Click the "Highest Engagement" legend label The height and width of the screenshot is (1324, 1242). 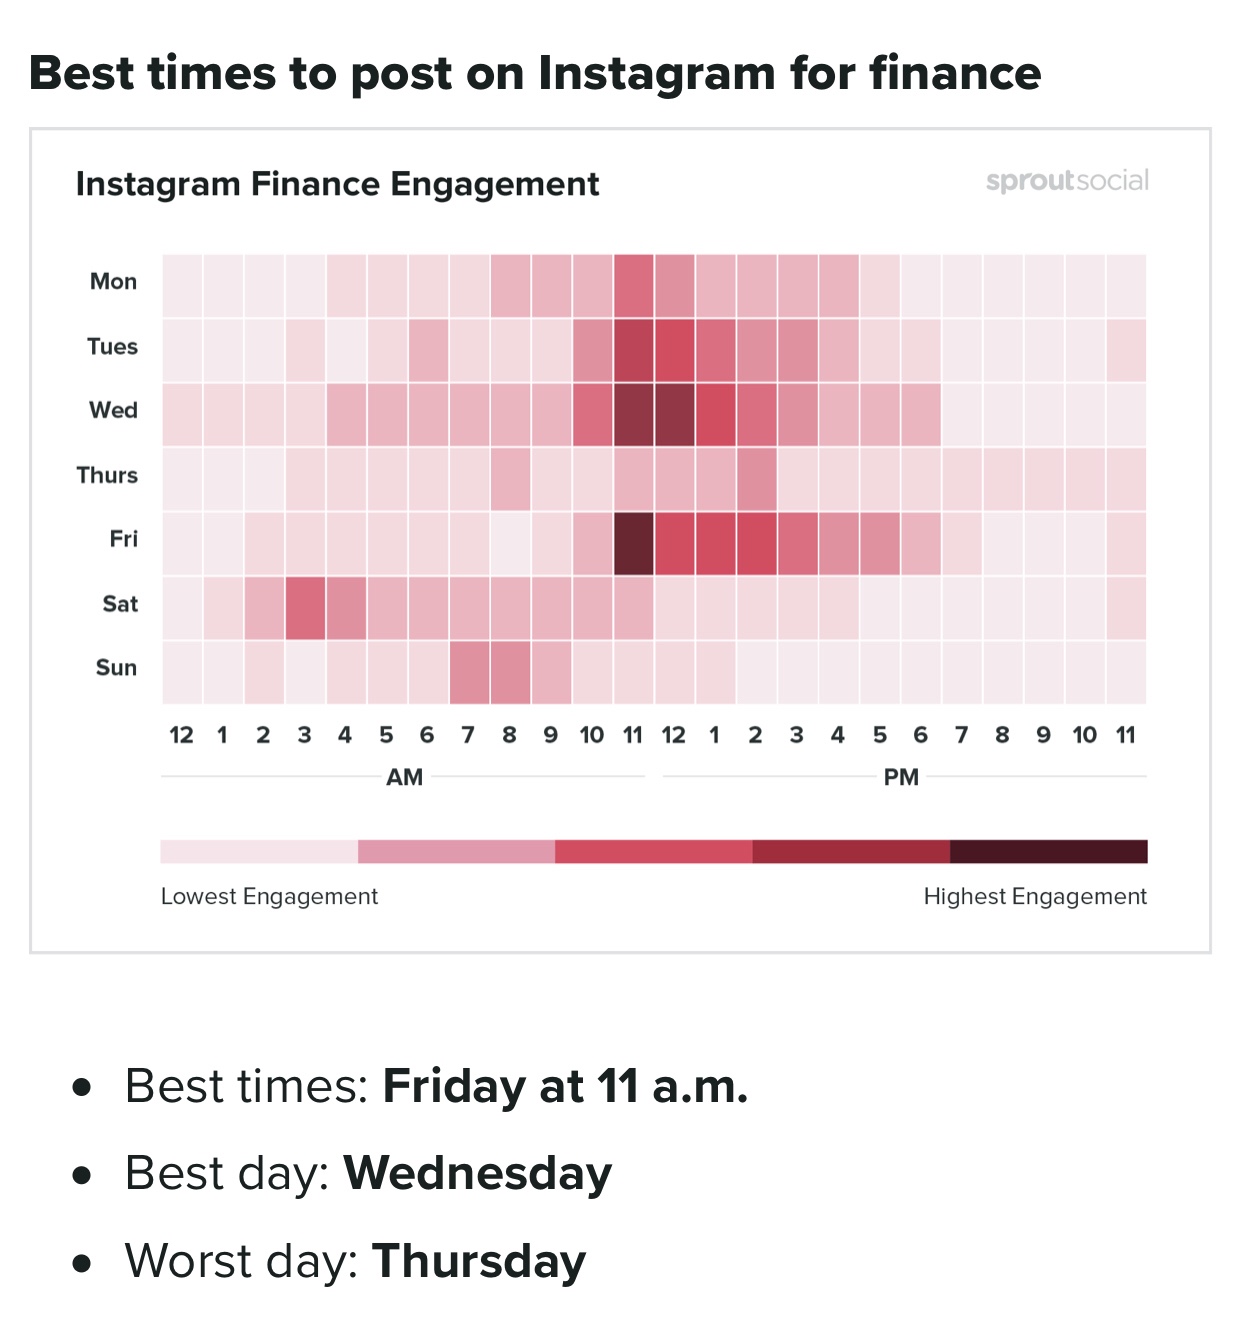pyautogui.click(x=1035, y=897)
